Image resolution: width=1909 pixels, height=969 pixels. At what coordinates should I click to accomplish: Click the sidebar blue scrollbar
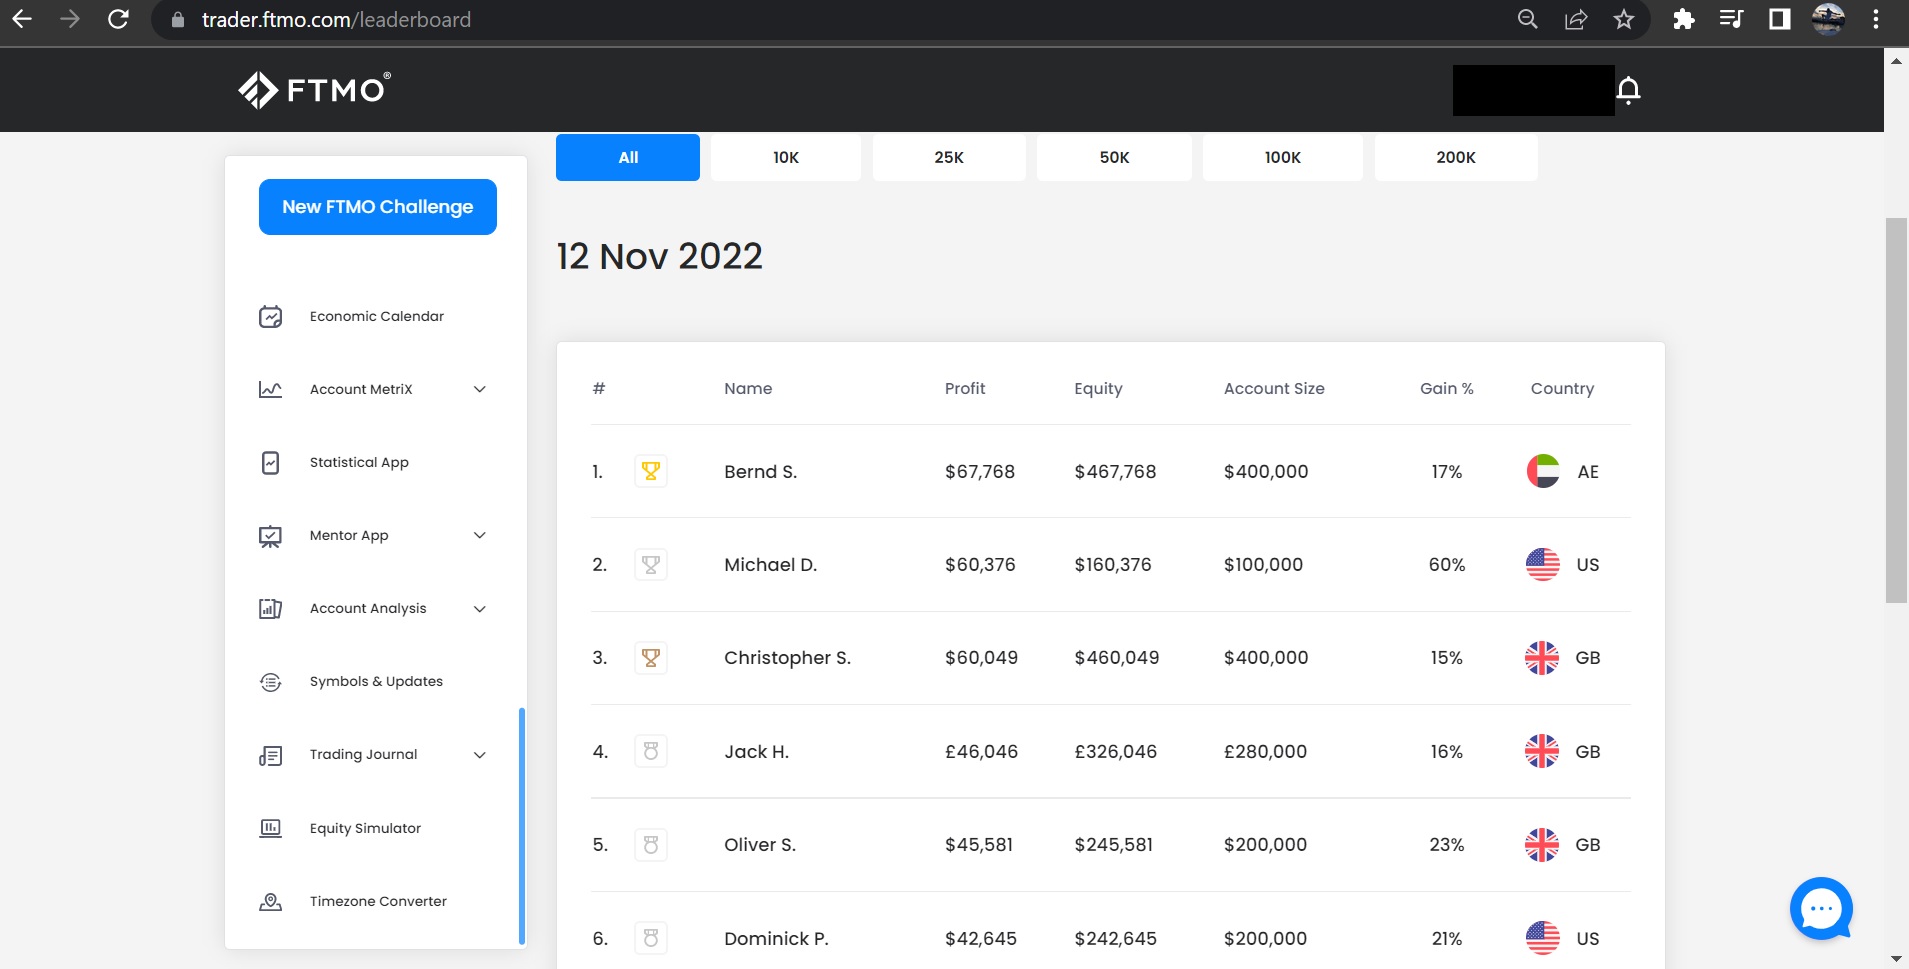click(x=522, y=826)
